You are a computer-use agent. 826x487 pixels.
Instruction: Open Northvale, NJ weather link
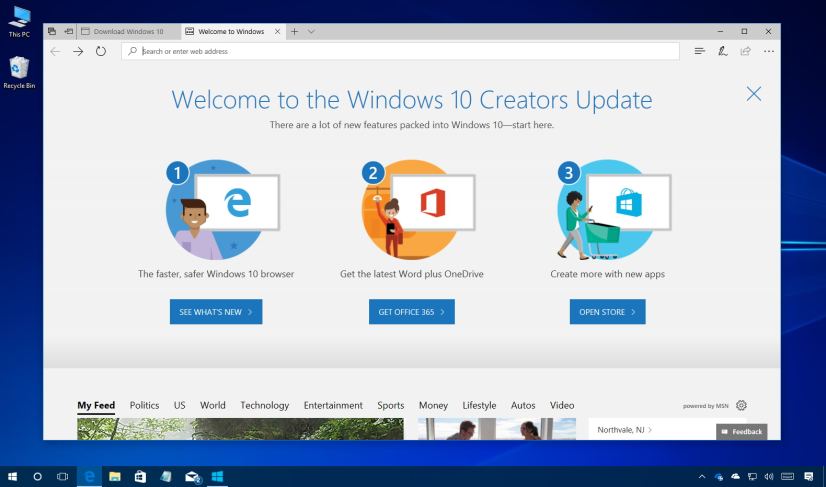[x=624, y=430]
